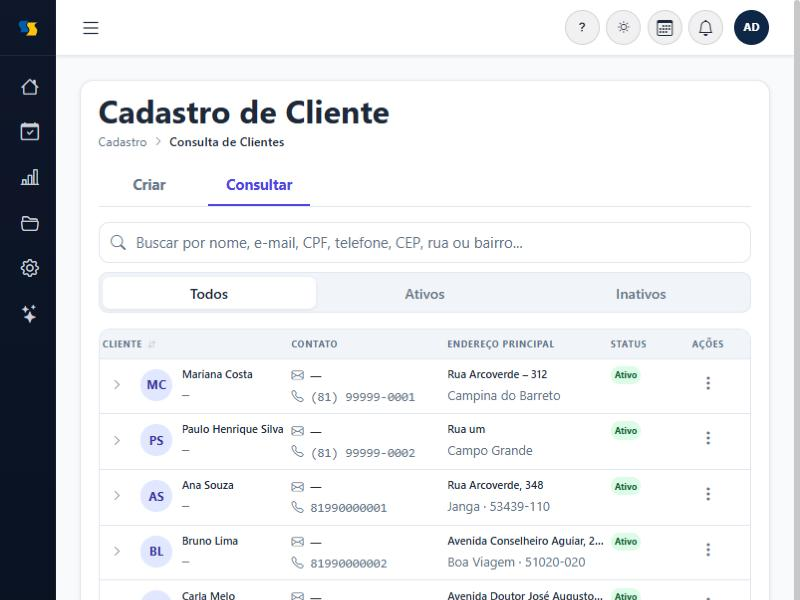Click the name Ana Souza

coord(208,485)
